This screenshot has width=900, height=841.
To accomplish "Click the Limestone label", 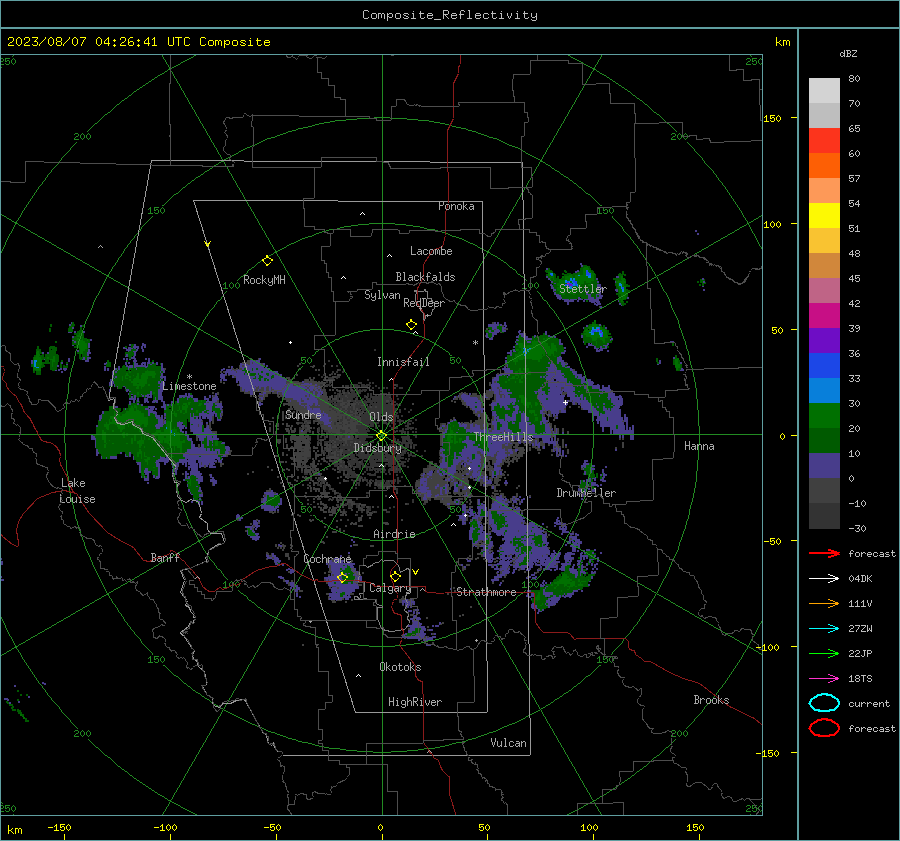I will pyautogui.click(x=189, y=386).
